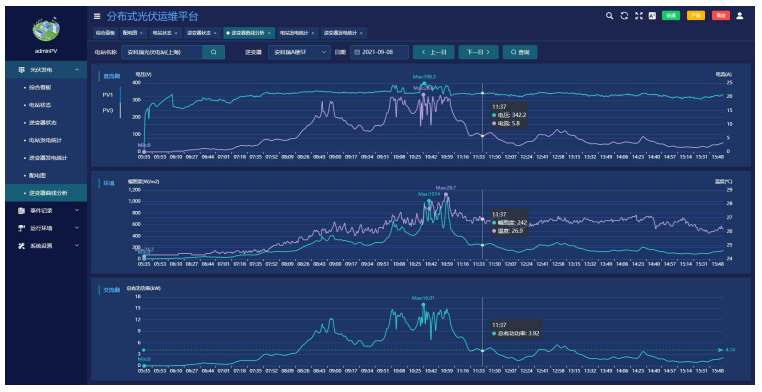Collapse the 光伏发电 sidebar group

(46, 70)
